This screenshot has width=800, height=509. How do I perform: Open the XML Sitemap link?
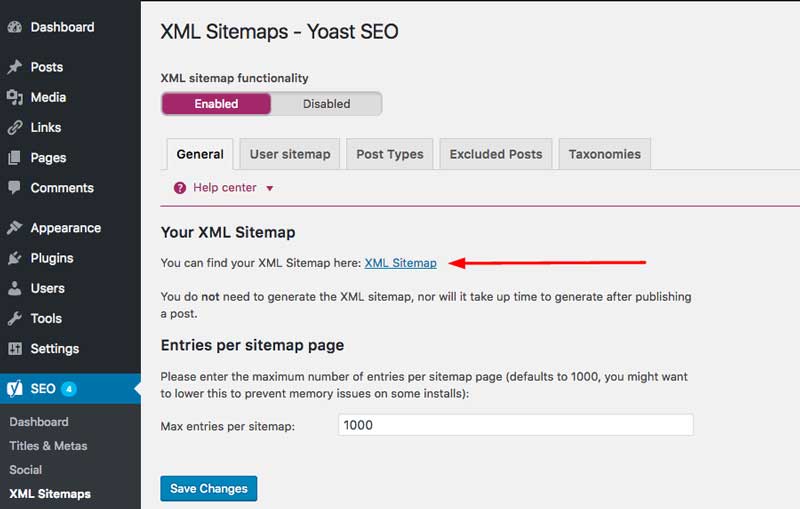point(400,263)
